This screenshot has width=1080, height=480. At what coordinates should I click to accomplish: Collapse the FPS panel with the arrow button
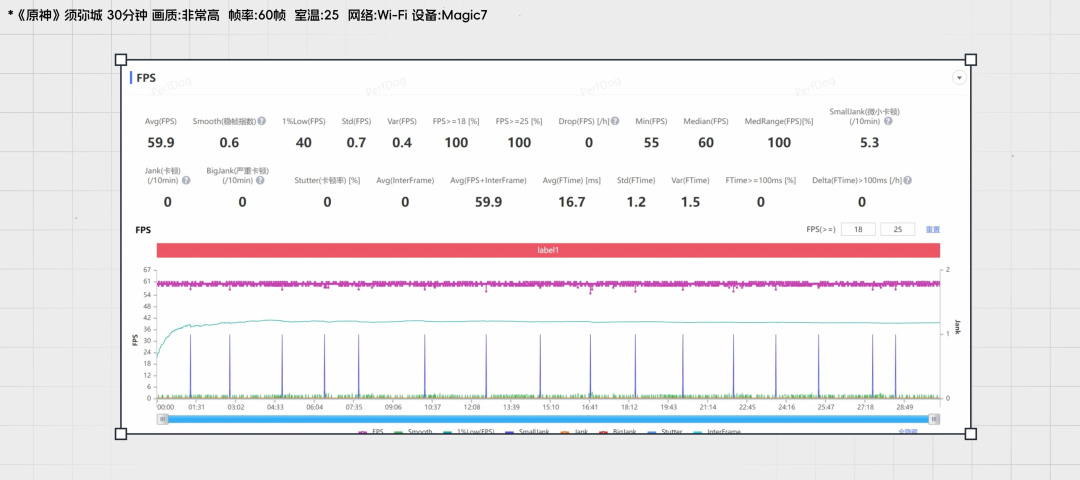959,78
